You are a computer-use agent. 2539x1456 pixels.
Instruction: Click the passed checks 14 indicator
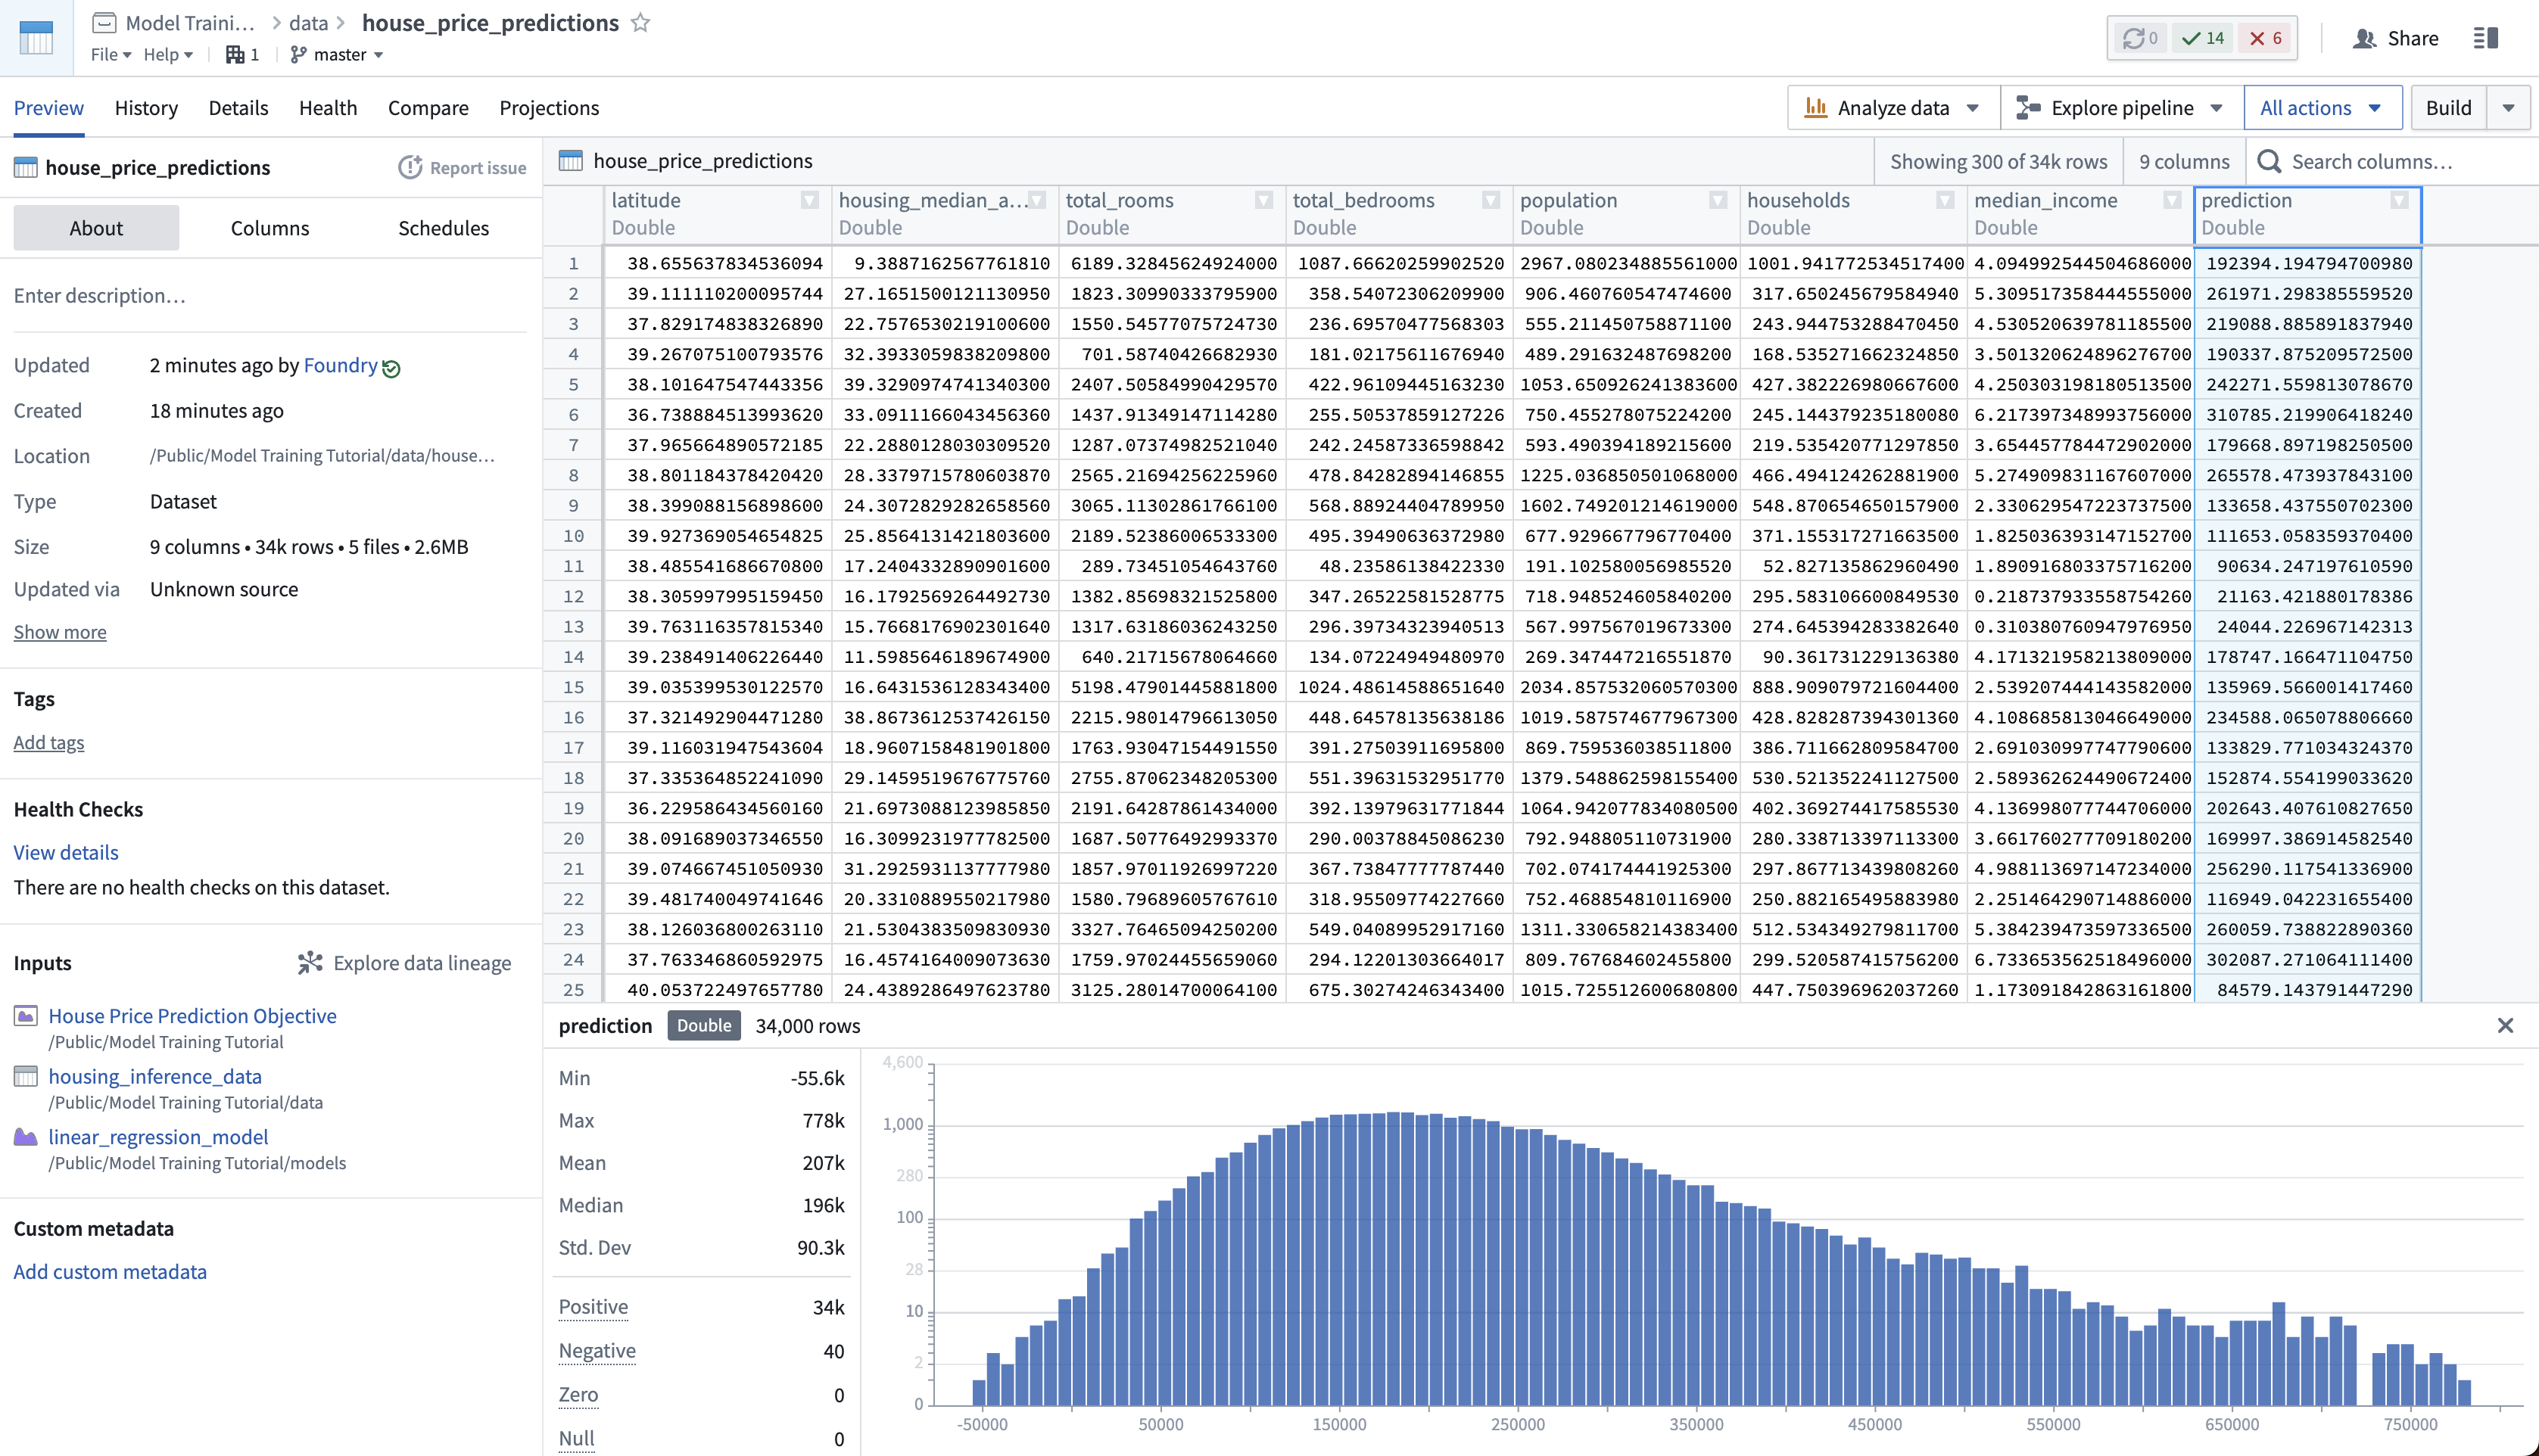tap(2203, 38)
